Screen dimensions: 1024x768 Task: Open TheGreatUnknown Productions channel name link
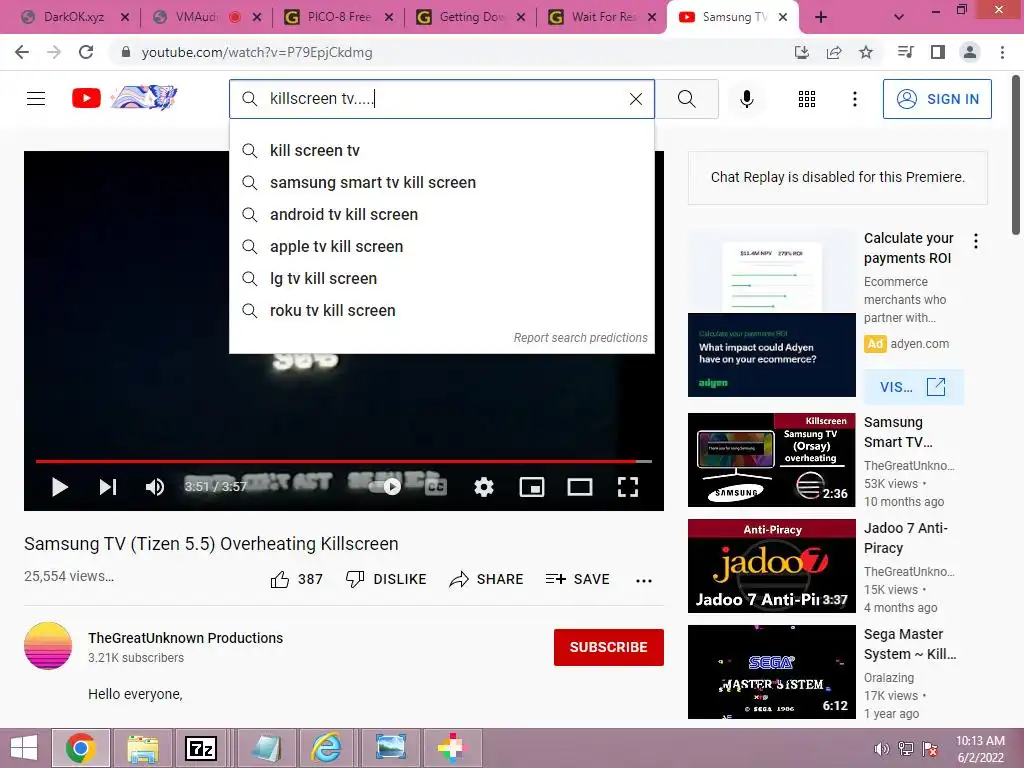185,638
